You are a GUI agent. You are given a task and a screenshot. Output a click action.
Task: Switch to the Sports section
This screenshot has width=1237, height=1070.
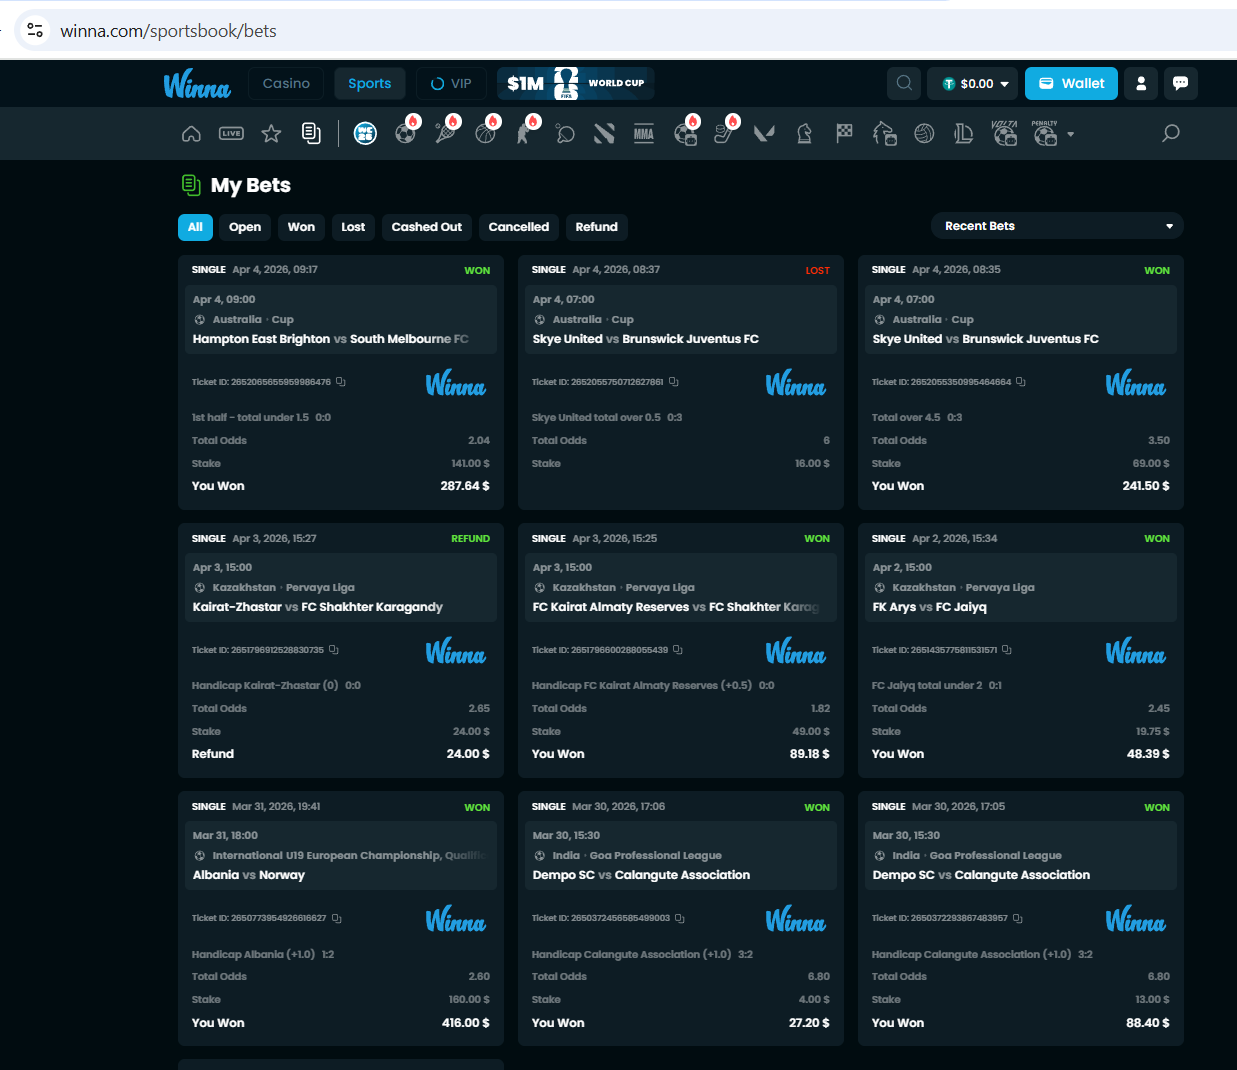pyautogui.click(x=369, y=84)
